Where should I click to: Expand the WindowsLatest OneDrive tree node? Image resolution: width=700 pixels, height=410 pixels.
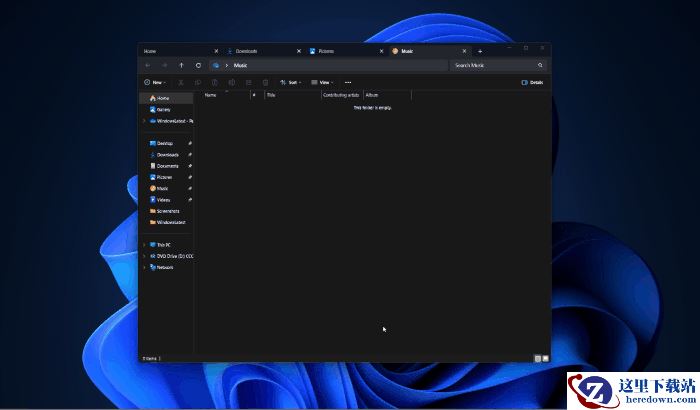pyautogui.click(x=144, y=121)
